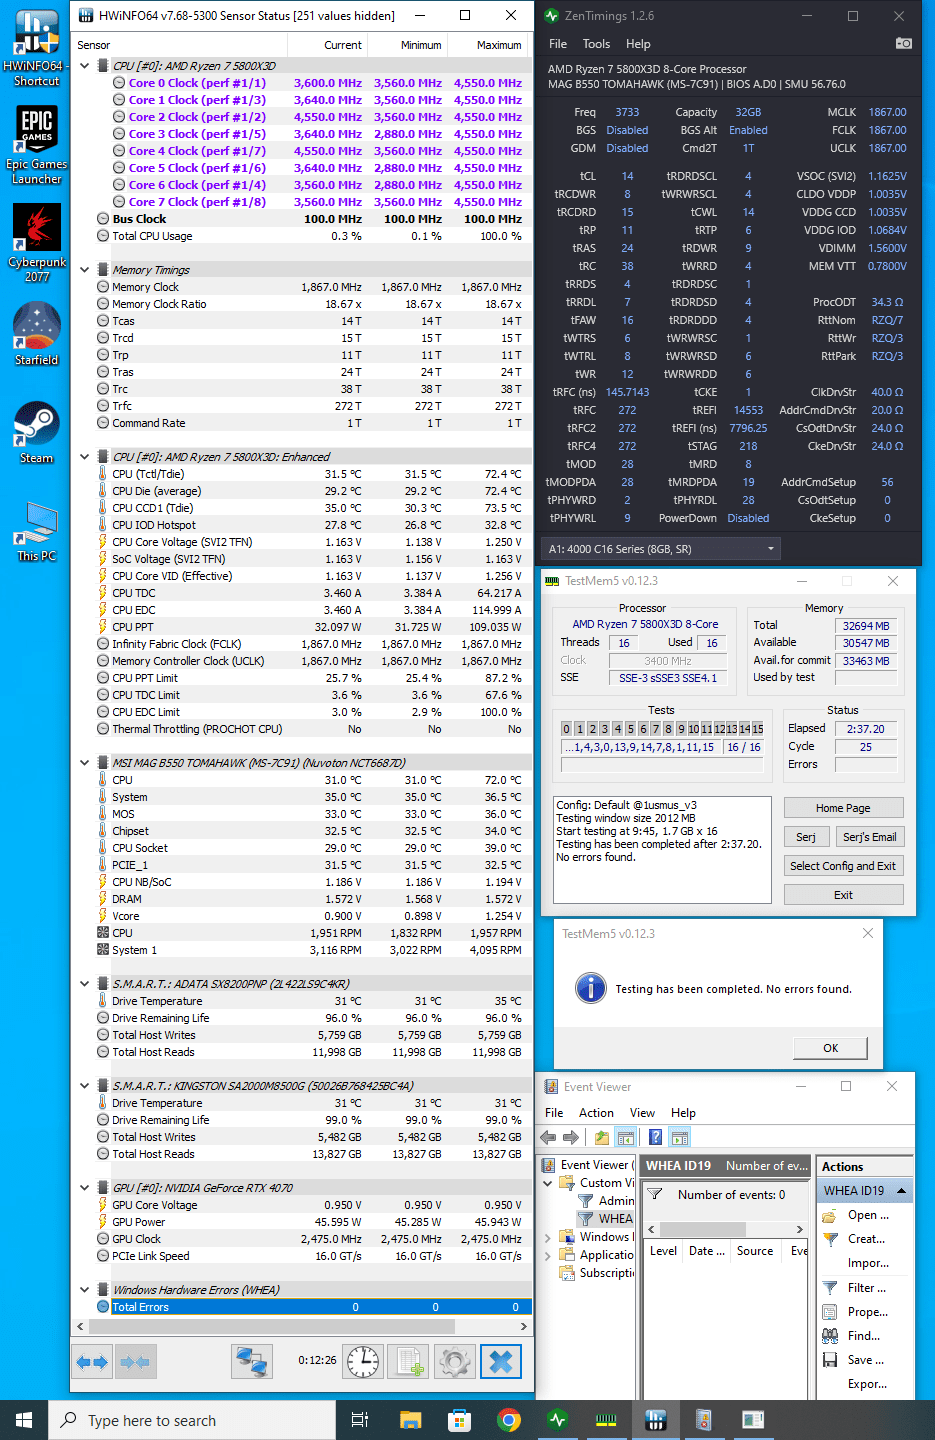Click TestMem5 Exit button

(843, 895)
